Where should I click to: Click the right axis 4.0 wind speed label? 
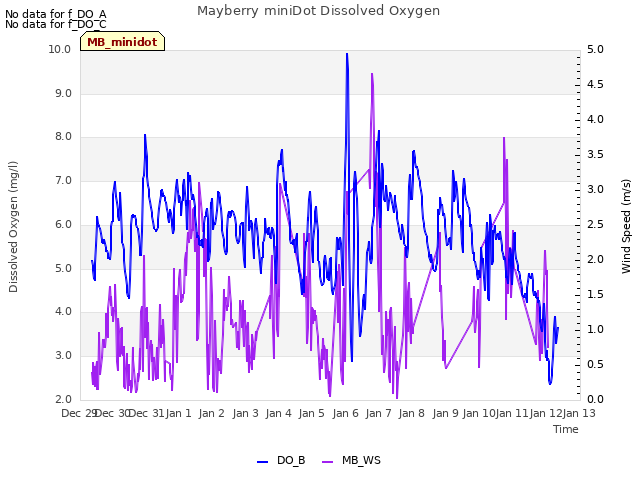tap(595, 119)
